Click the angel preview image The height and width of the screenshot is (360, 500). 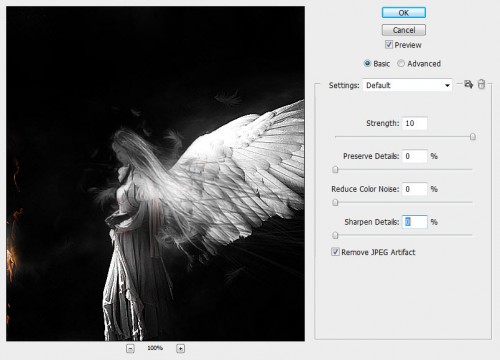click(x=155, y=174)
